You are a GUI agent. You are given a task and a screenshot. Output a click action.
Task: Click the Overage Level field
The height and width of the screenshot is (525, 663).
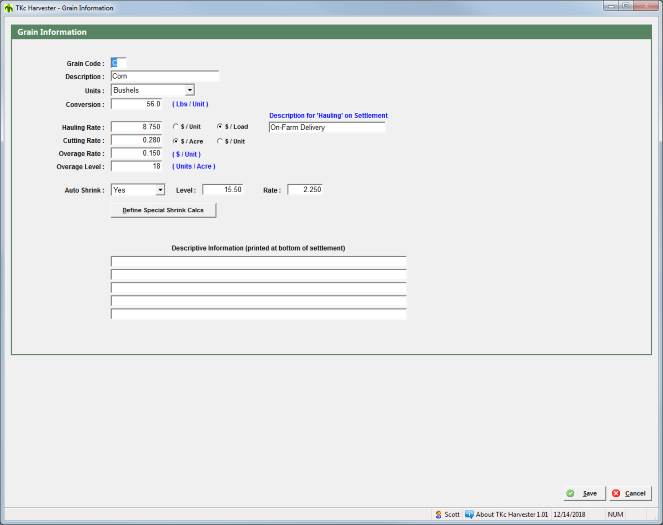click(136, 166)
